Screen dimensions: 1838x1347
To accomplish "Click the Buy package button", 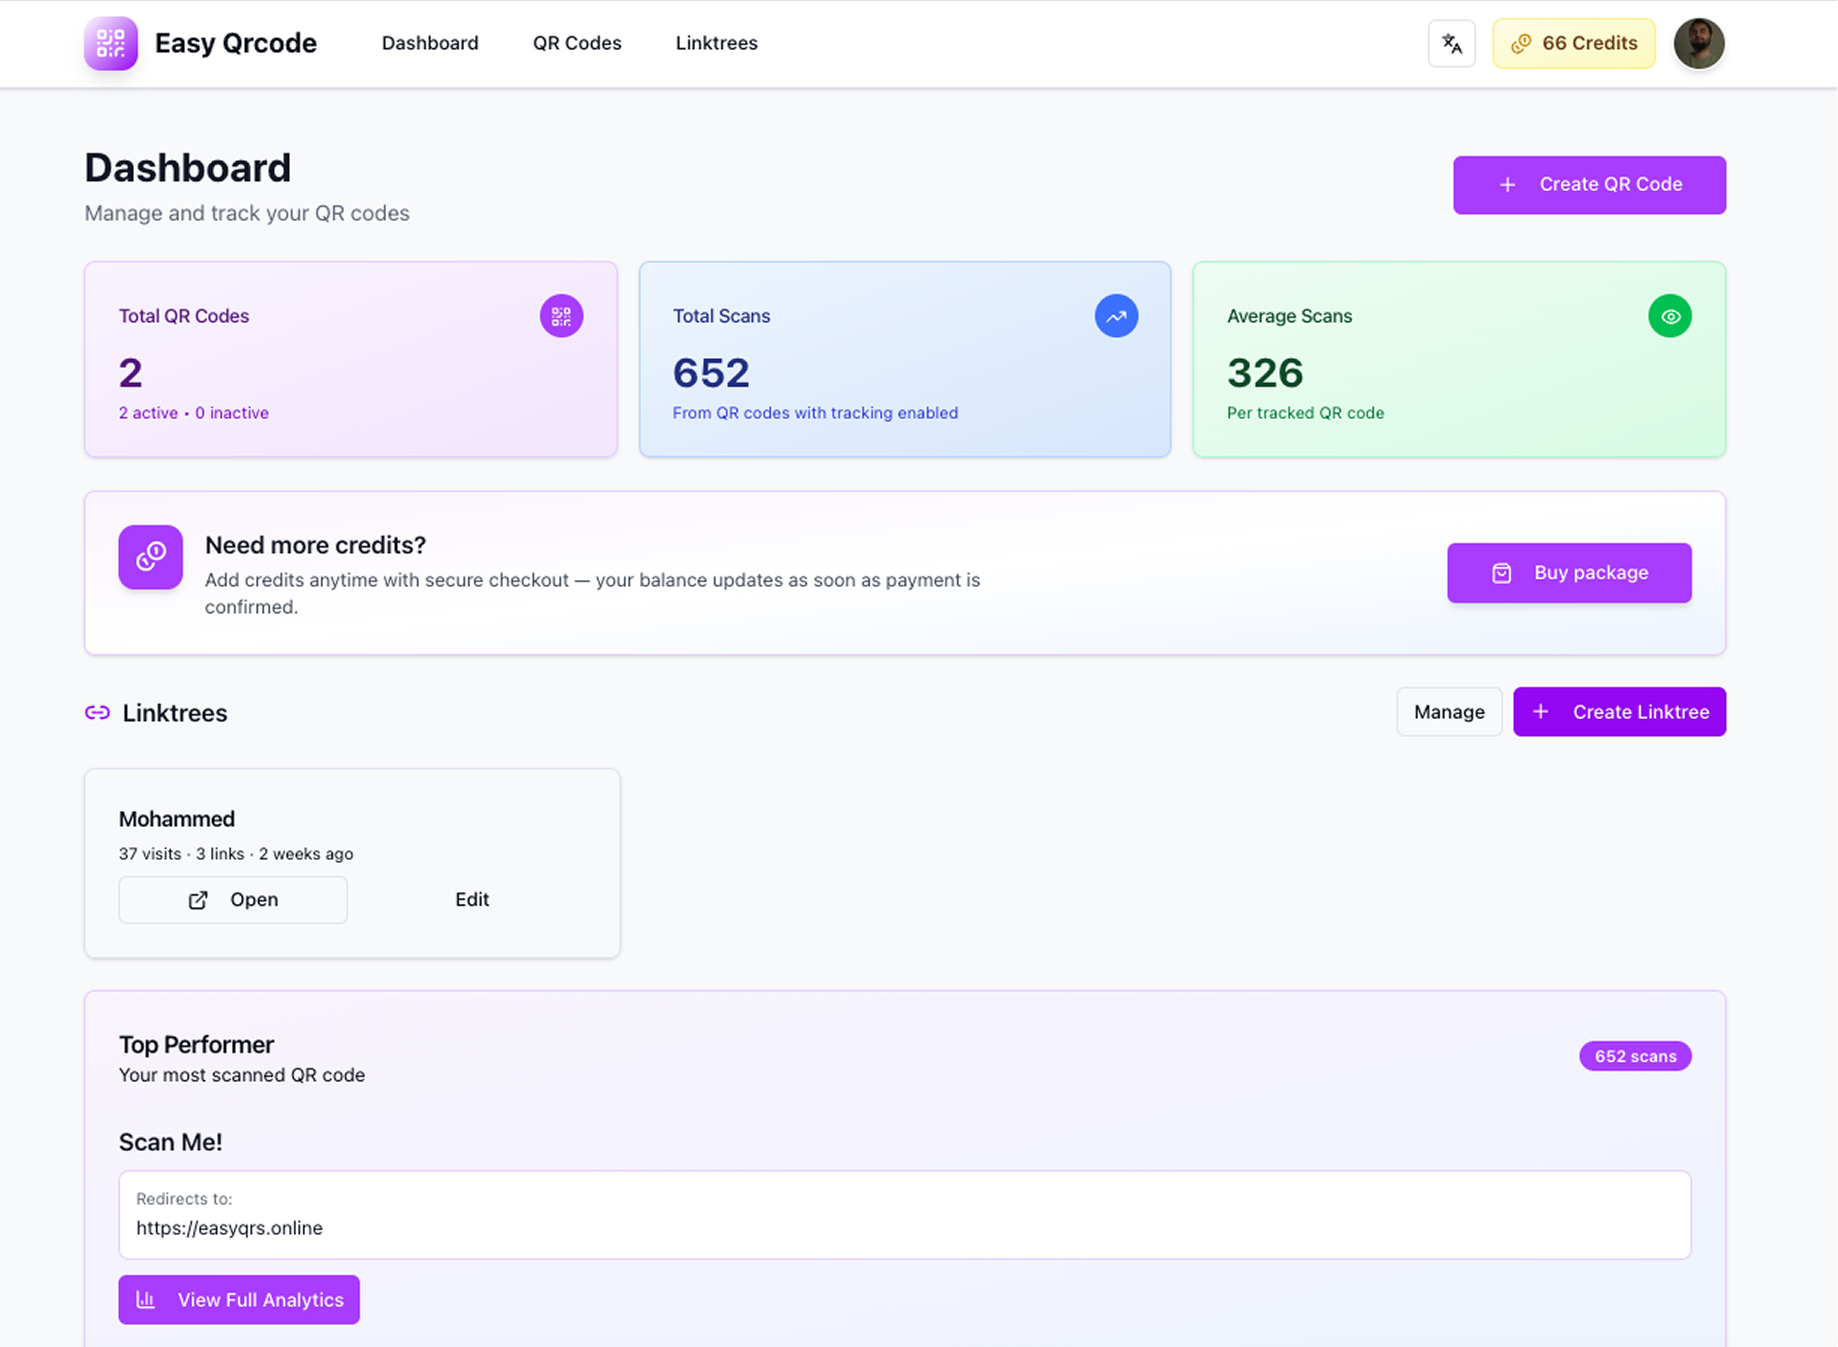I will [1569, 573].
